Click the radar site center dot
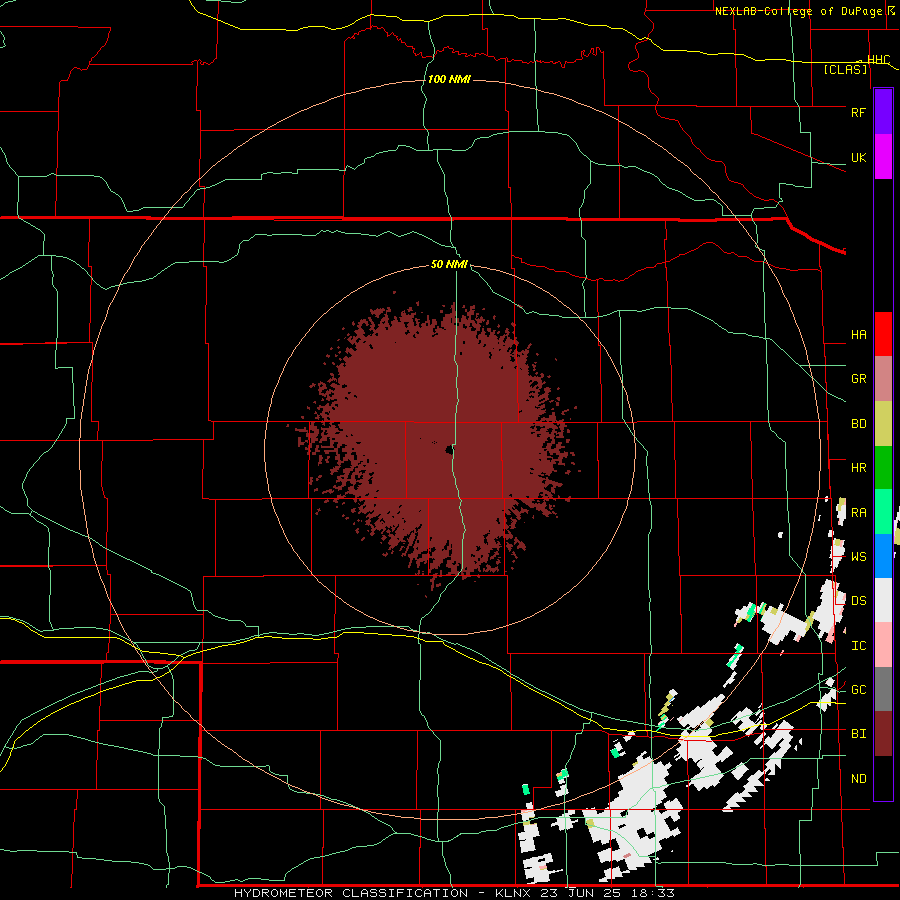Screen dimensions: 900x900 pyautogui.click(x=449, y=450)
